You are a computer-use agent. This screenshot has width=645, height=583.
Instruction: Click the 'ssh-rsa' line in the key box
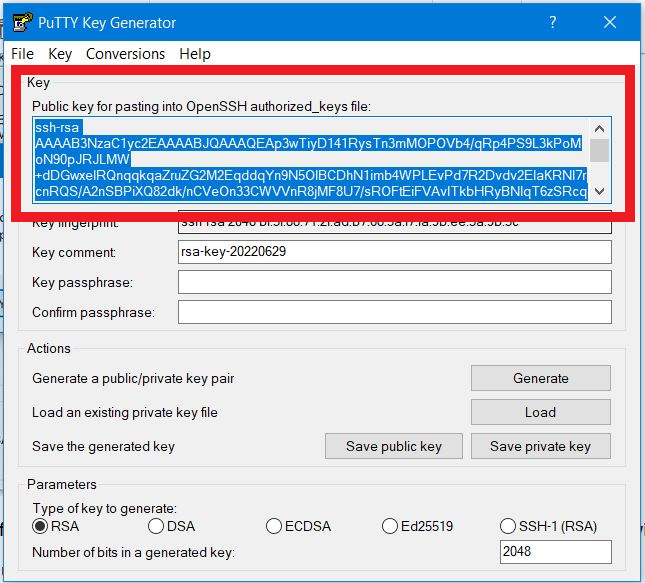tap(57, 127)
